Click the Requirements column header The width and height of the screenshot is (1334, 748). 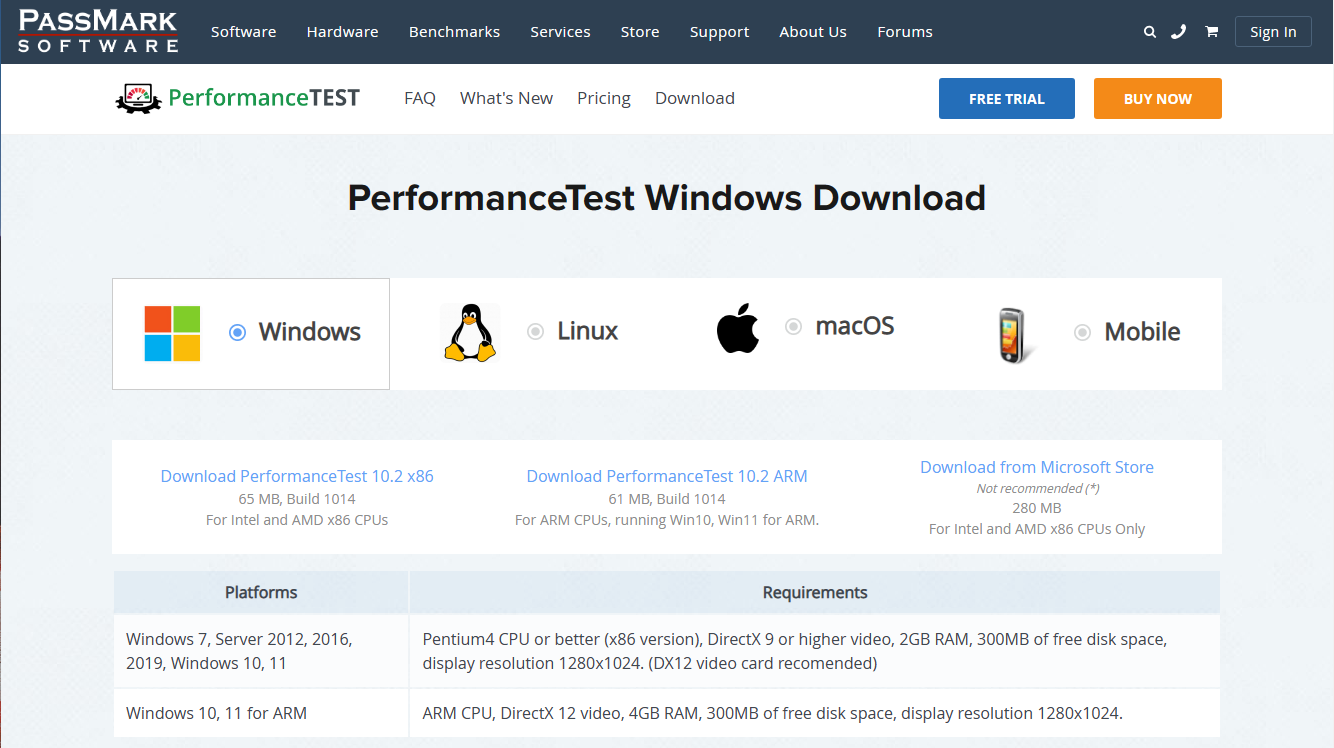click(x=815, y=592)
